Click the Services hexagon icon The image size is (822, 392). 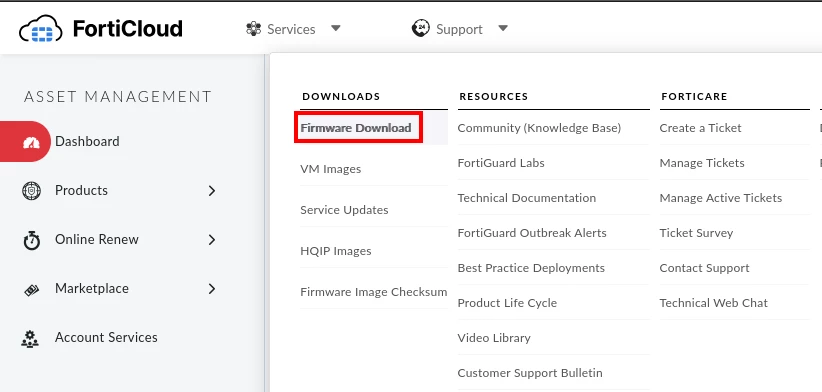coord(253,29)
